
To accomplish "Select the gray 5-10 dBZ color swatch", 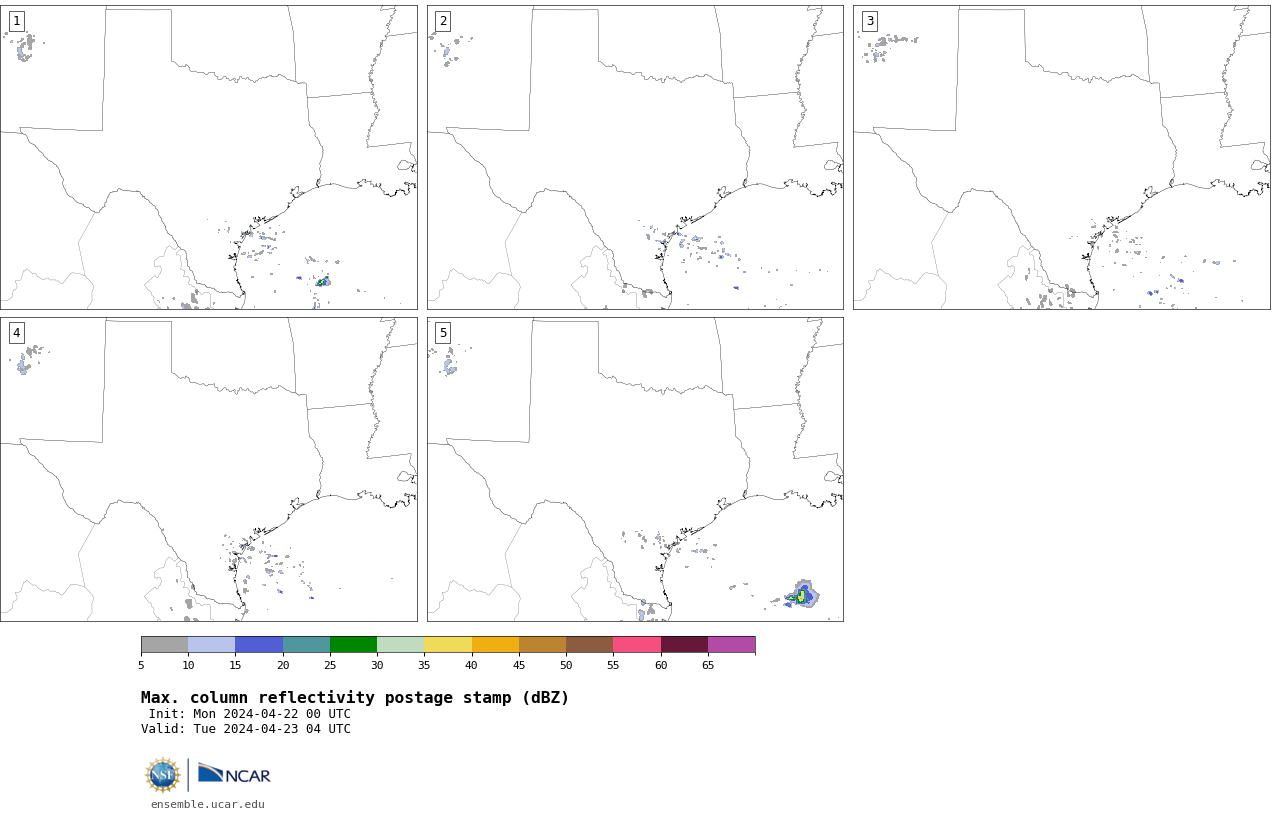I will (x=164, y=645).
